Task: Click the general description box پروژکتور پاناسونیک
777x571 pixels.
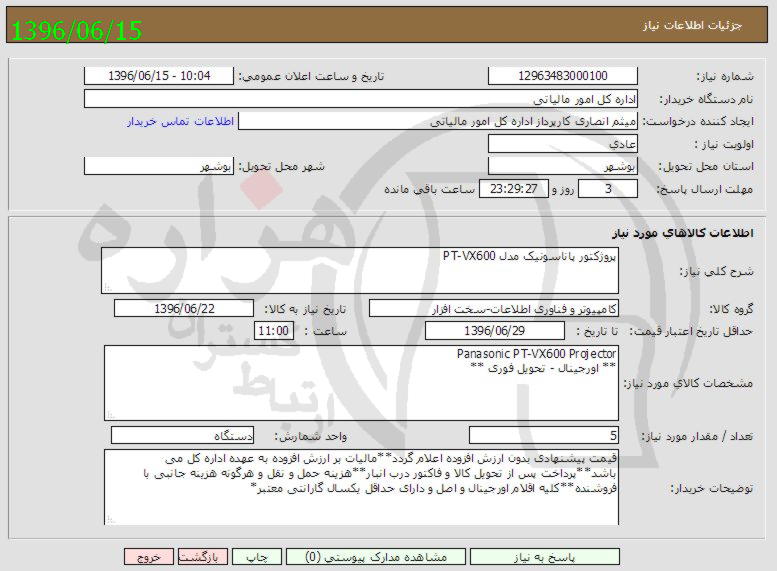Action: click(360, 271)
